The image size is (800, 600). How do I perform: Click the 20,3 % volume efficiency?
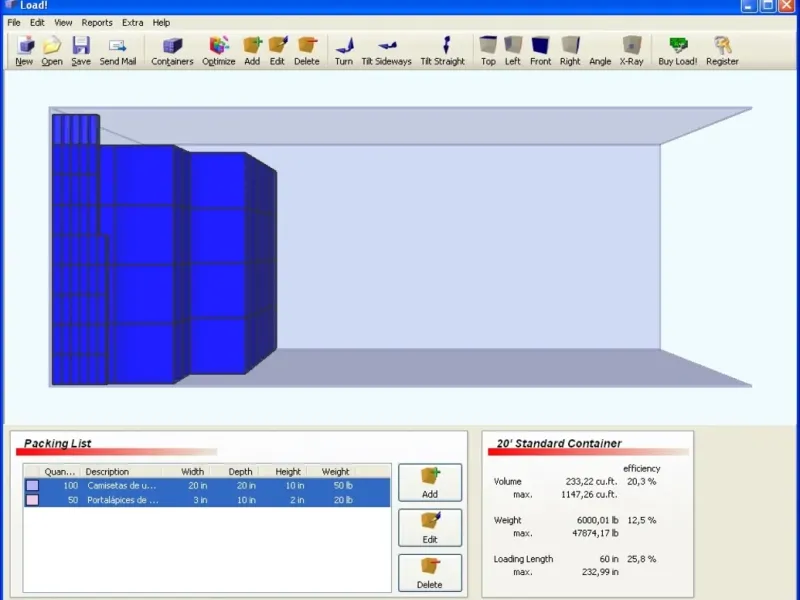tap(641, 481)
